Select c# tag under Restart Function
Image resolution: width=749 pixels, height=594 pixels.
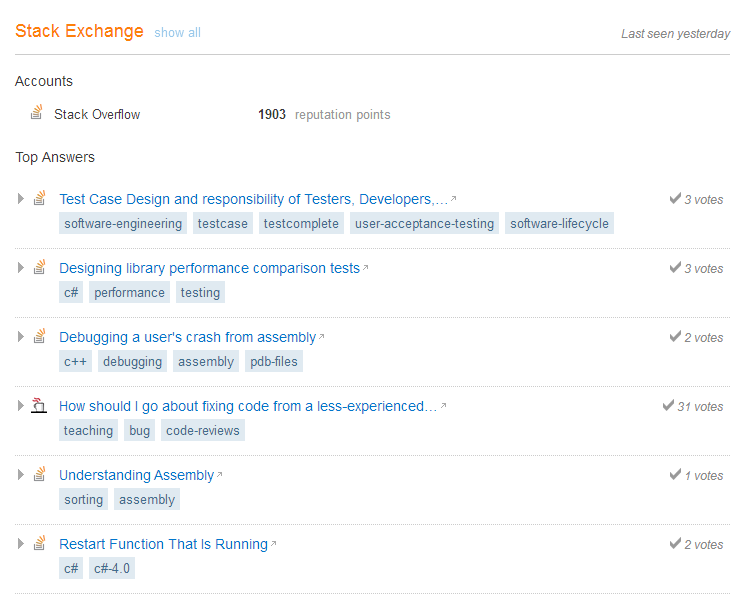[x=71, y=568]
